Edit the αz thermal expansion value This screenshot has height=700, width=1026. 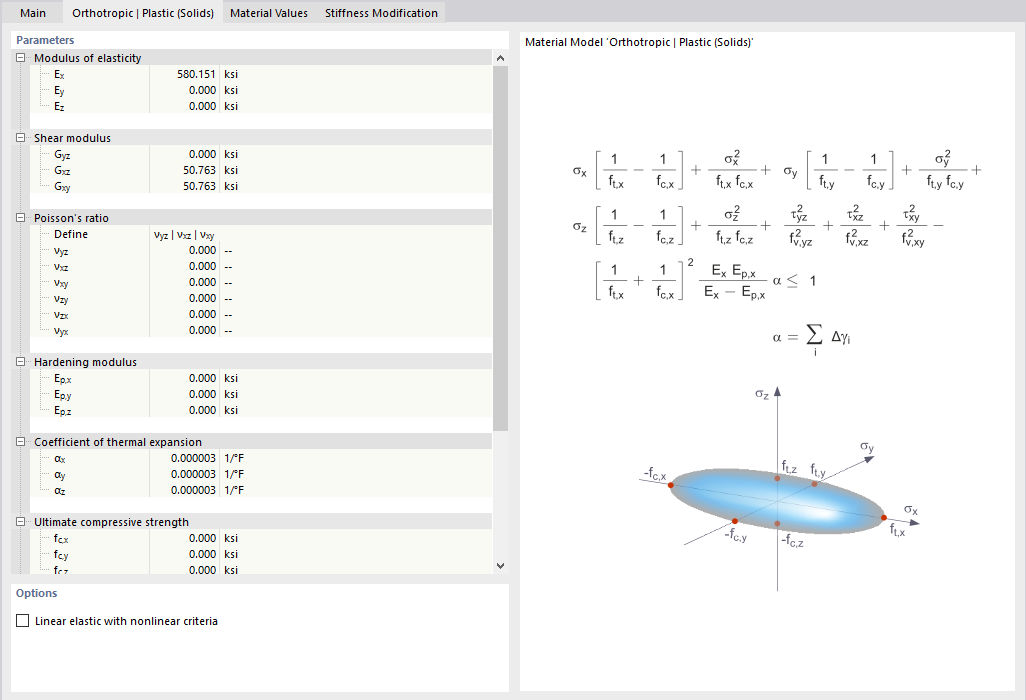click(x=185, y=490)
